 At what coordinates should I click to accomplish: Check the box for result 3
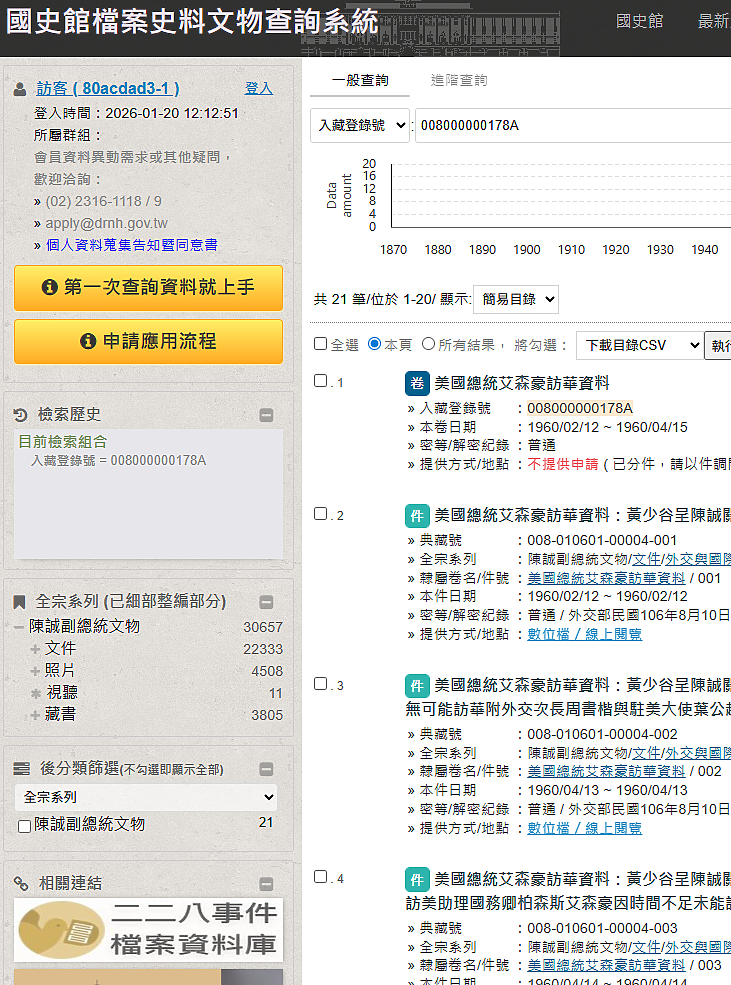point(320,683)
